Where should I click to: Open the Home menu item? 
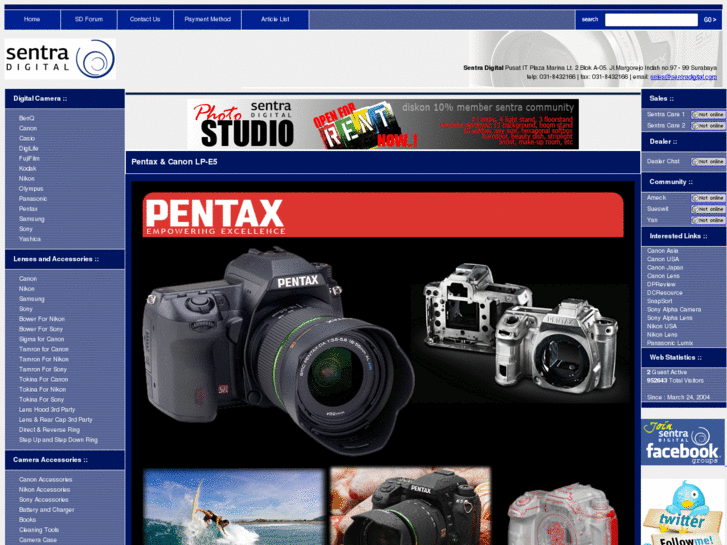coord(32,19)
